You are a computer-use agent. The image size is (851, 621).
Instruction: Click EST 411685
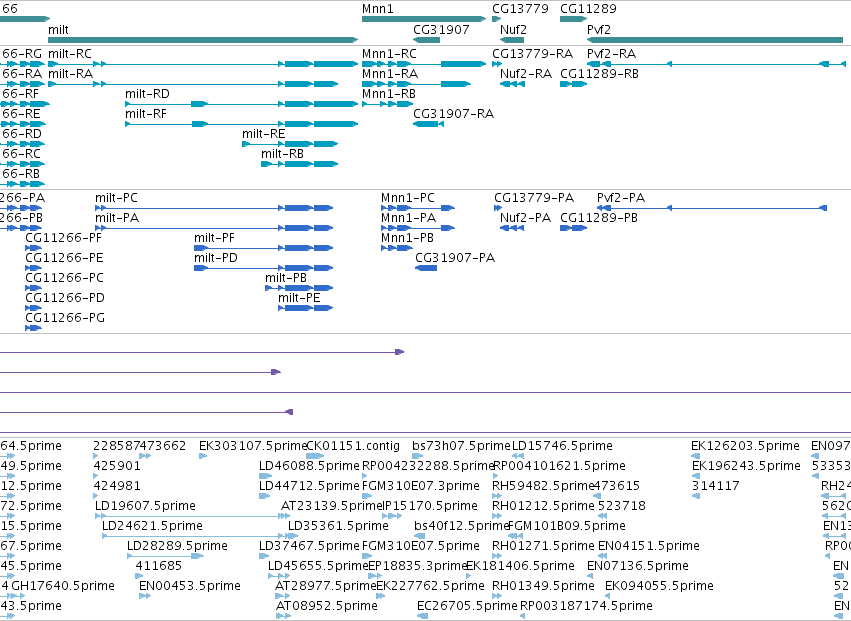(x=158, y=567)
